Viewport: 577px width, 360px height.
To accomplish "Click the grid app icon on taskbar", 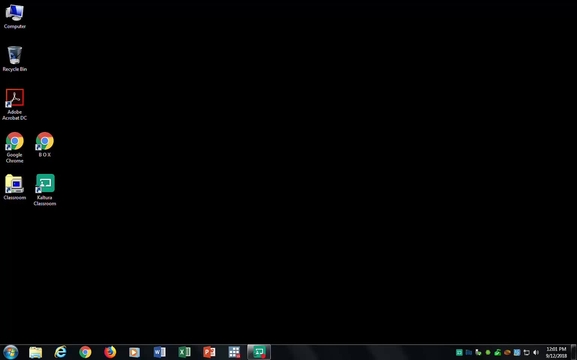I will click(x=234, y=352).
